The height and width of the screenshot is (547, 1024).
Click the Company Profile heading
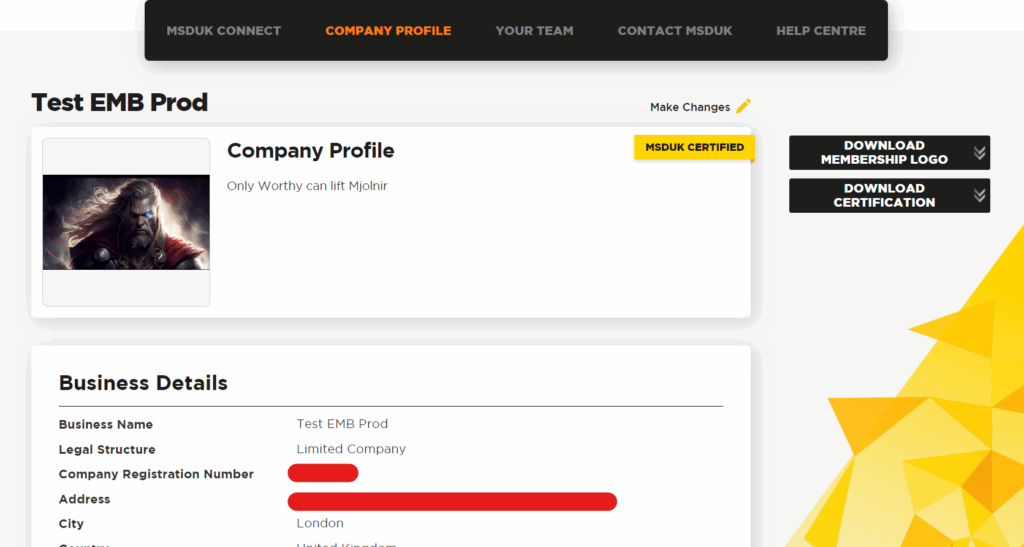click(x=310, y=151)
